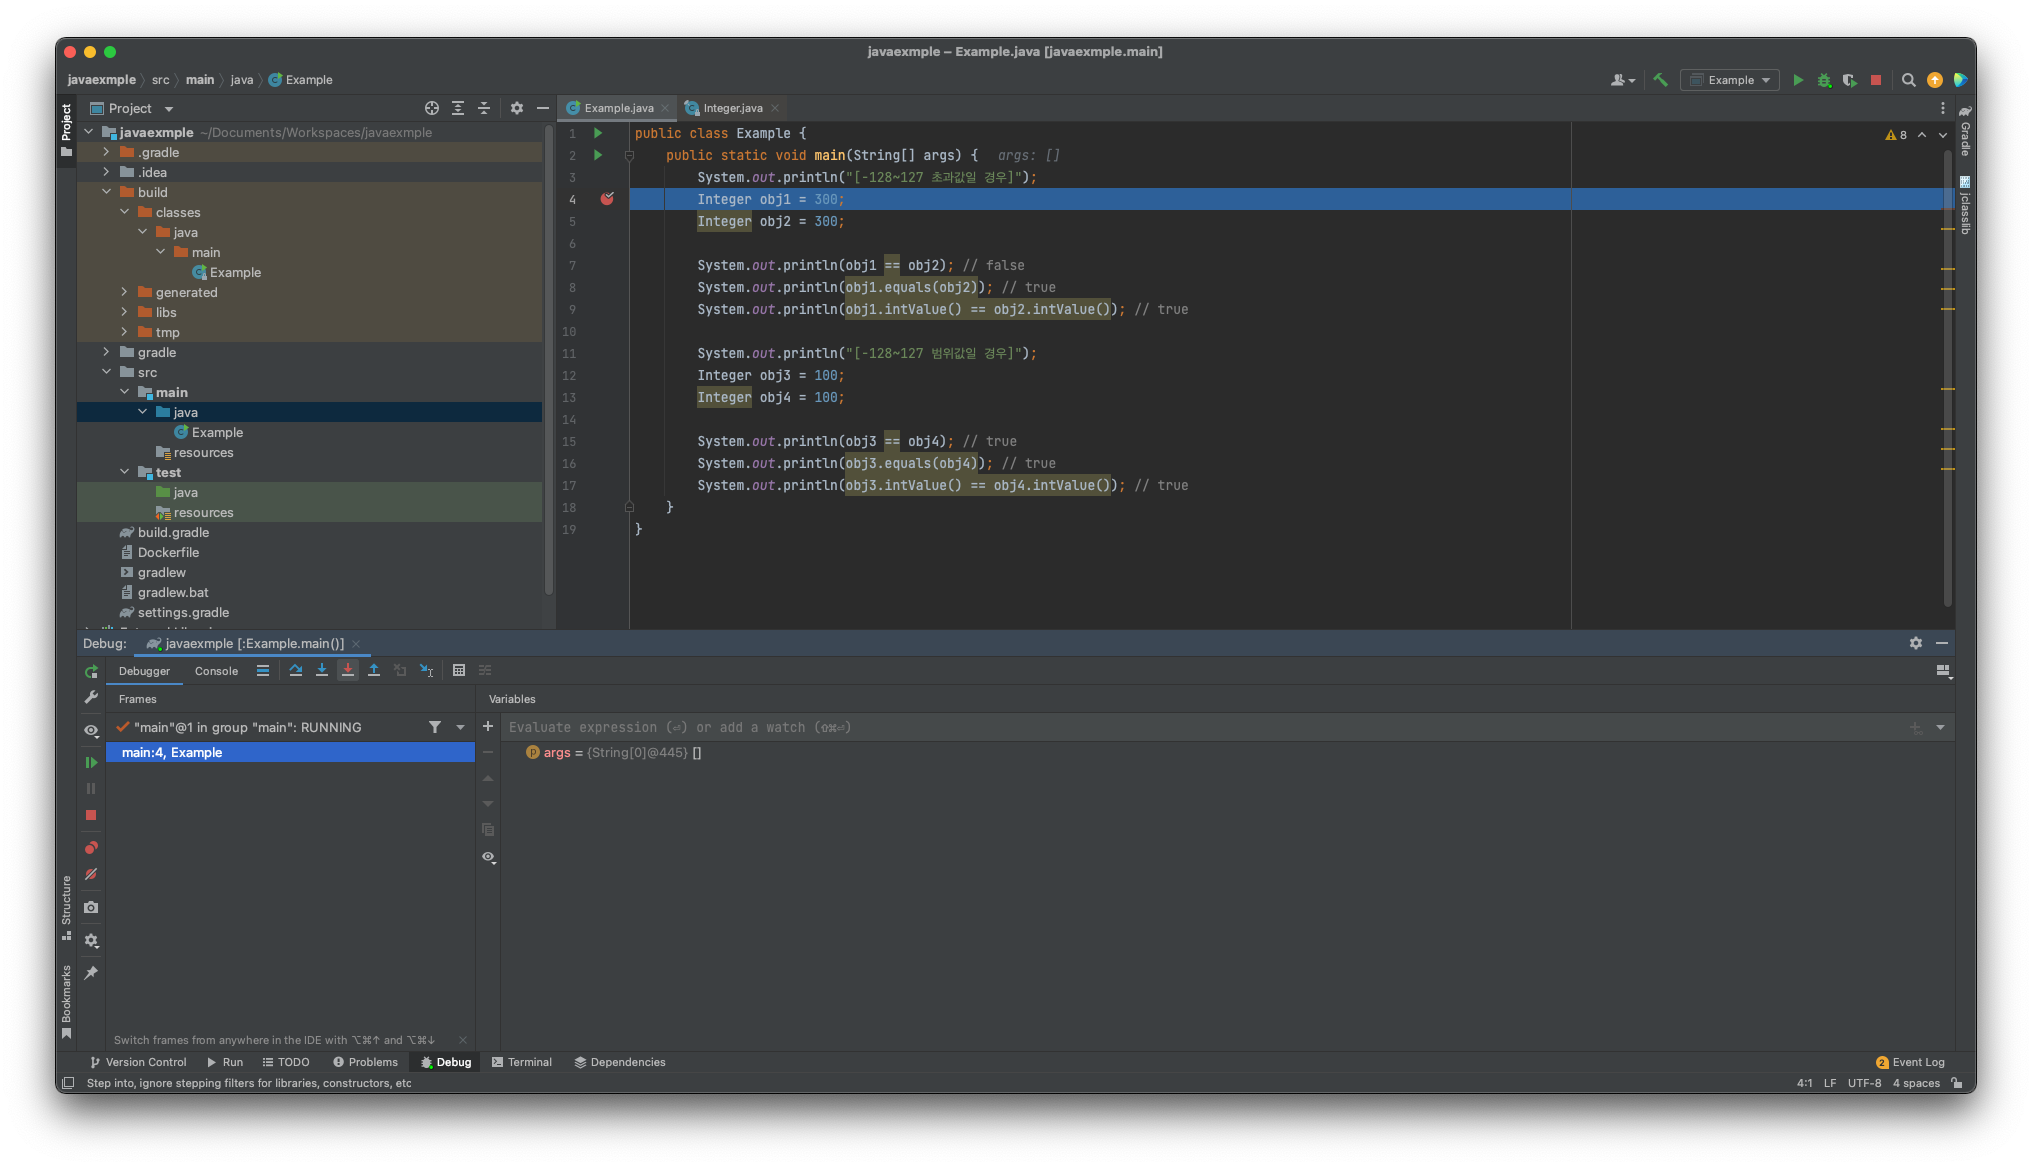This screenshot has height=1167, width=2032.
Task: Collapse the src folder
Action: tap(106, 372)
